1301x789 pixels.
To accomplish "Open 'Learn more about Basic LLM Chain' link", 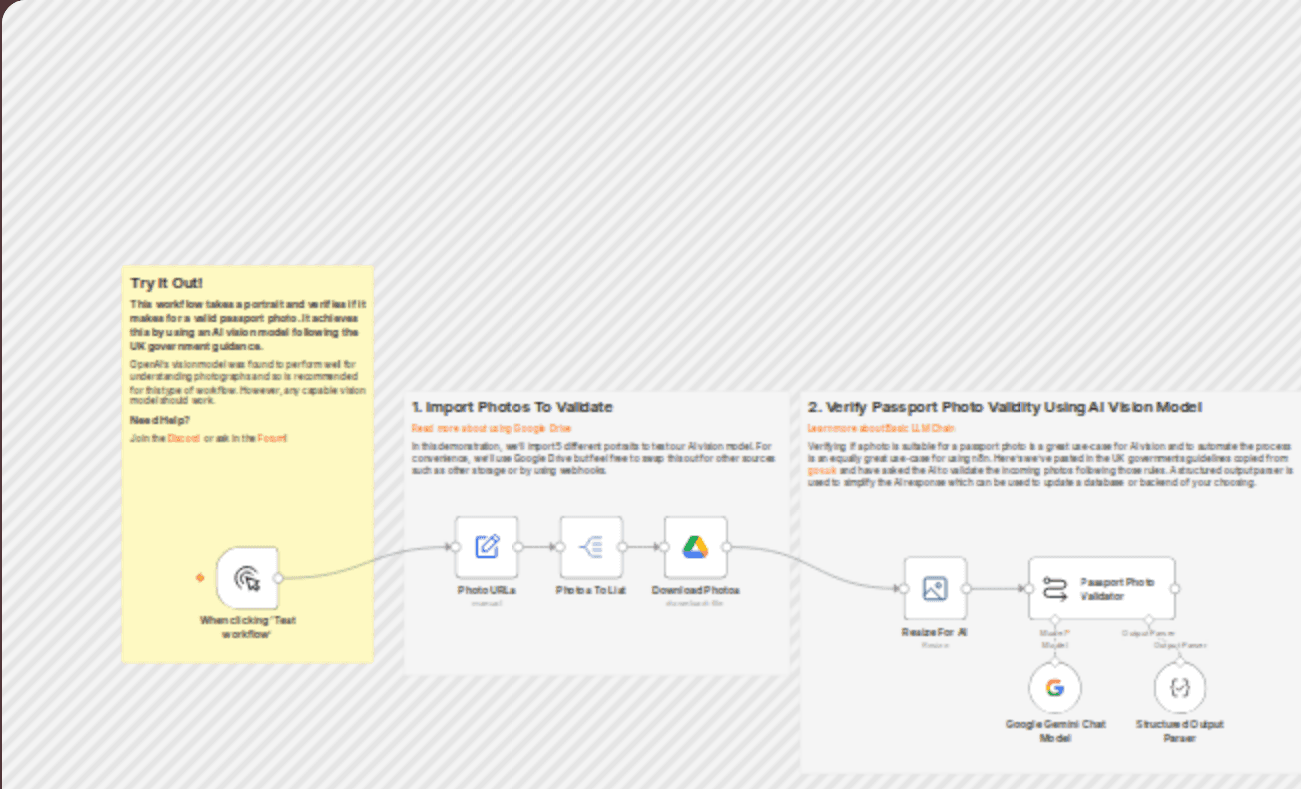I will [881, 428].
